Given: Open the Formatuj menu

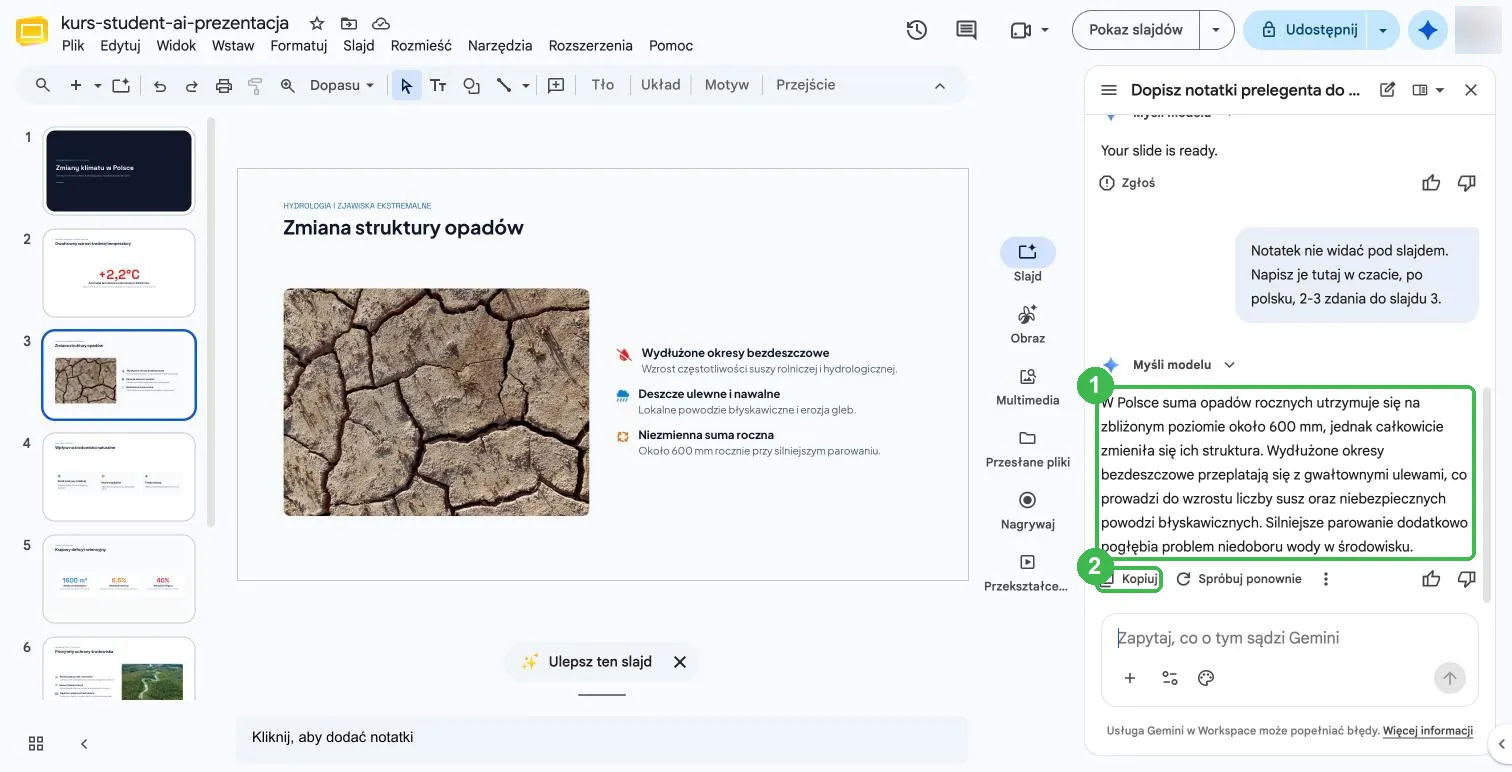Looking at the screenshot, I should [x=299, y=45].
